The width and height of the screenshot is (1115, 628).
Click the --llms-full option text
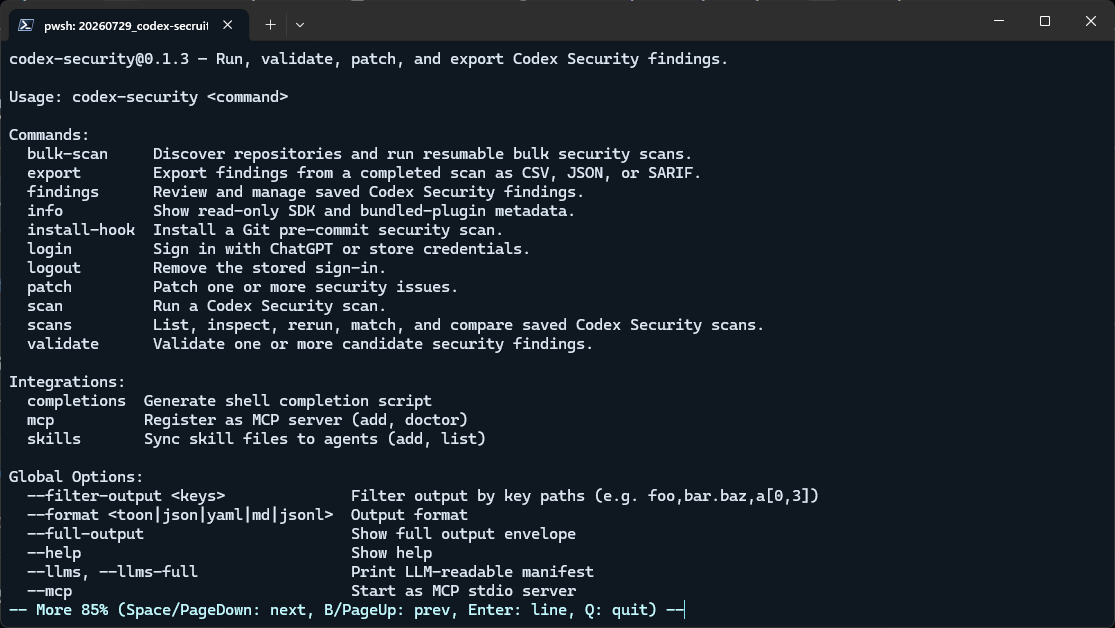(x=153, y=572)
